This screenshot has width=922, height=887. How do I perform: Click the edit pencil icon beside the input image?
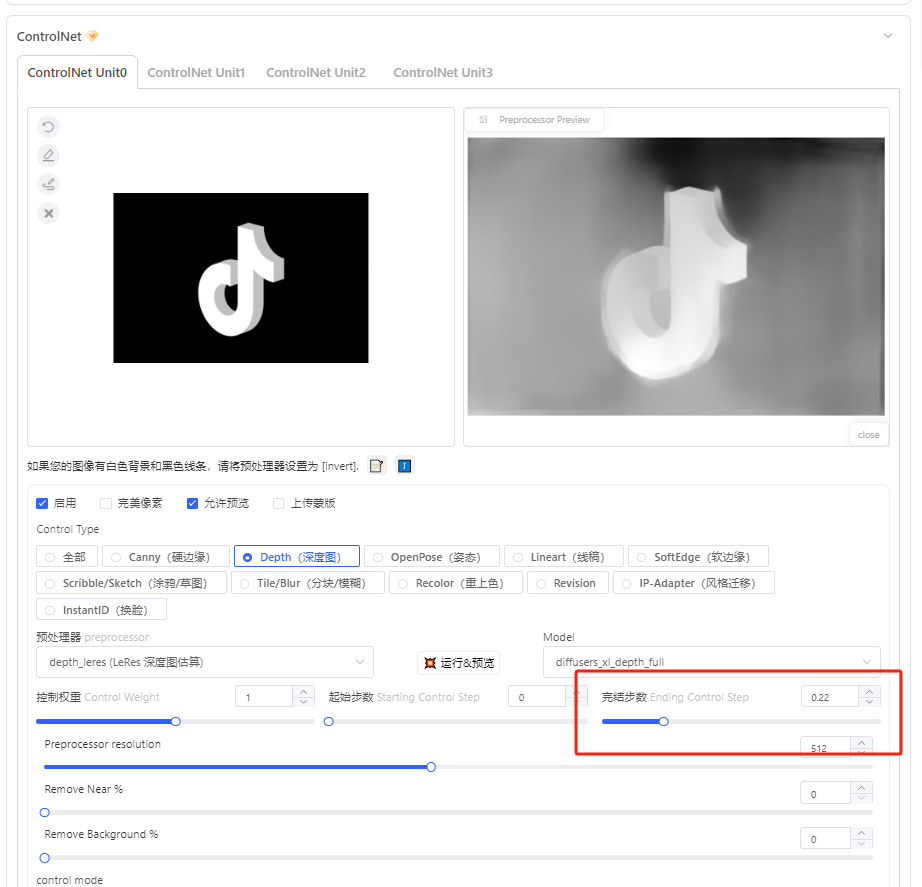[x=48, y=155]
